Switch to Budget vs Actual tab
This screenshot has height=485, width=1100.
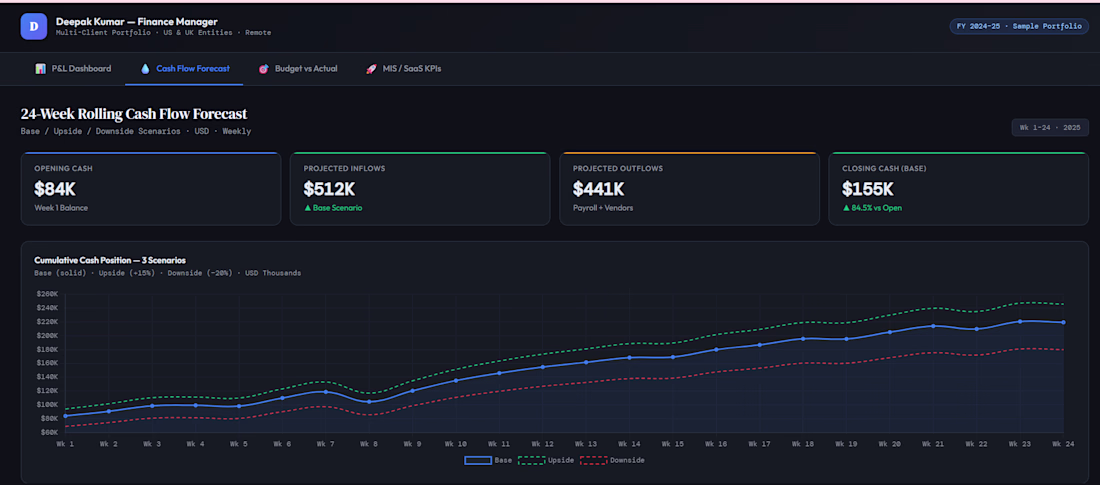[297, 69]
